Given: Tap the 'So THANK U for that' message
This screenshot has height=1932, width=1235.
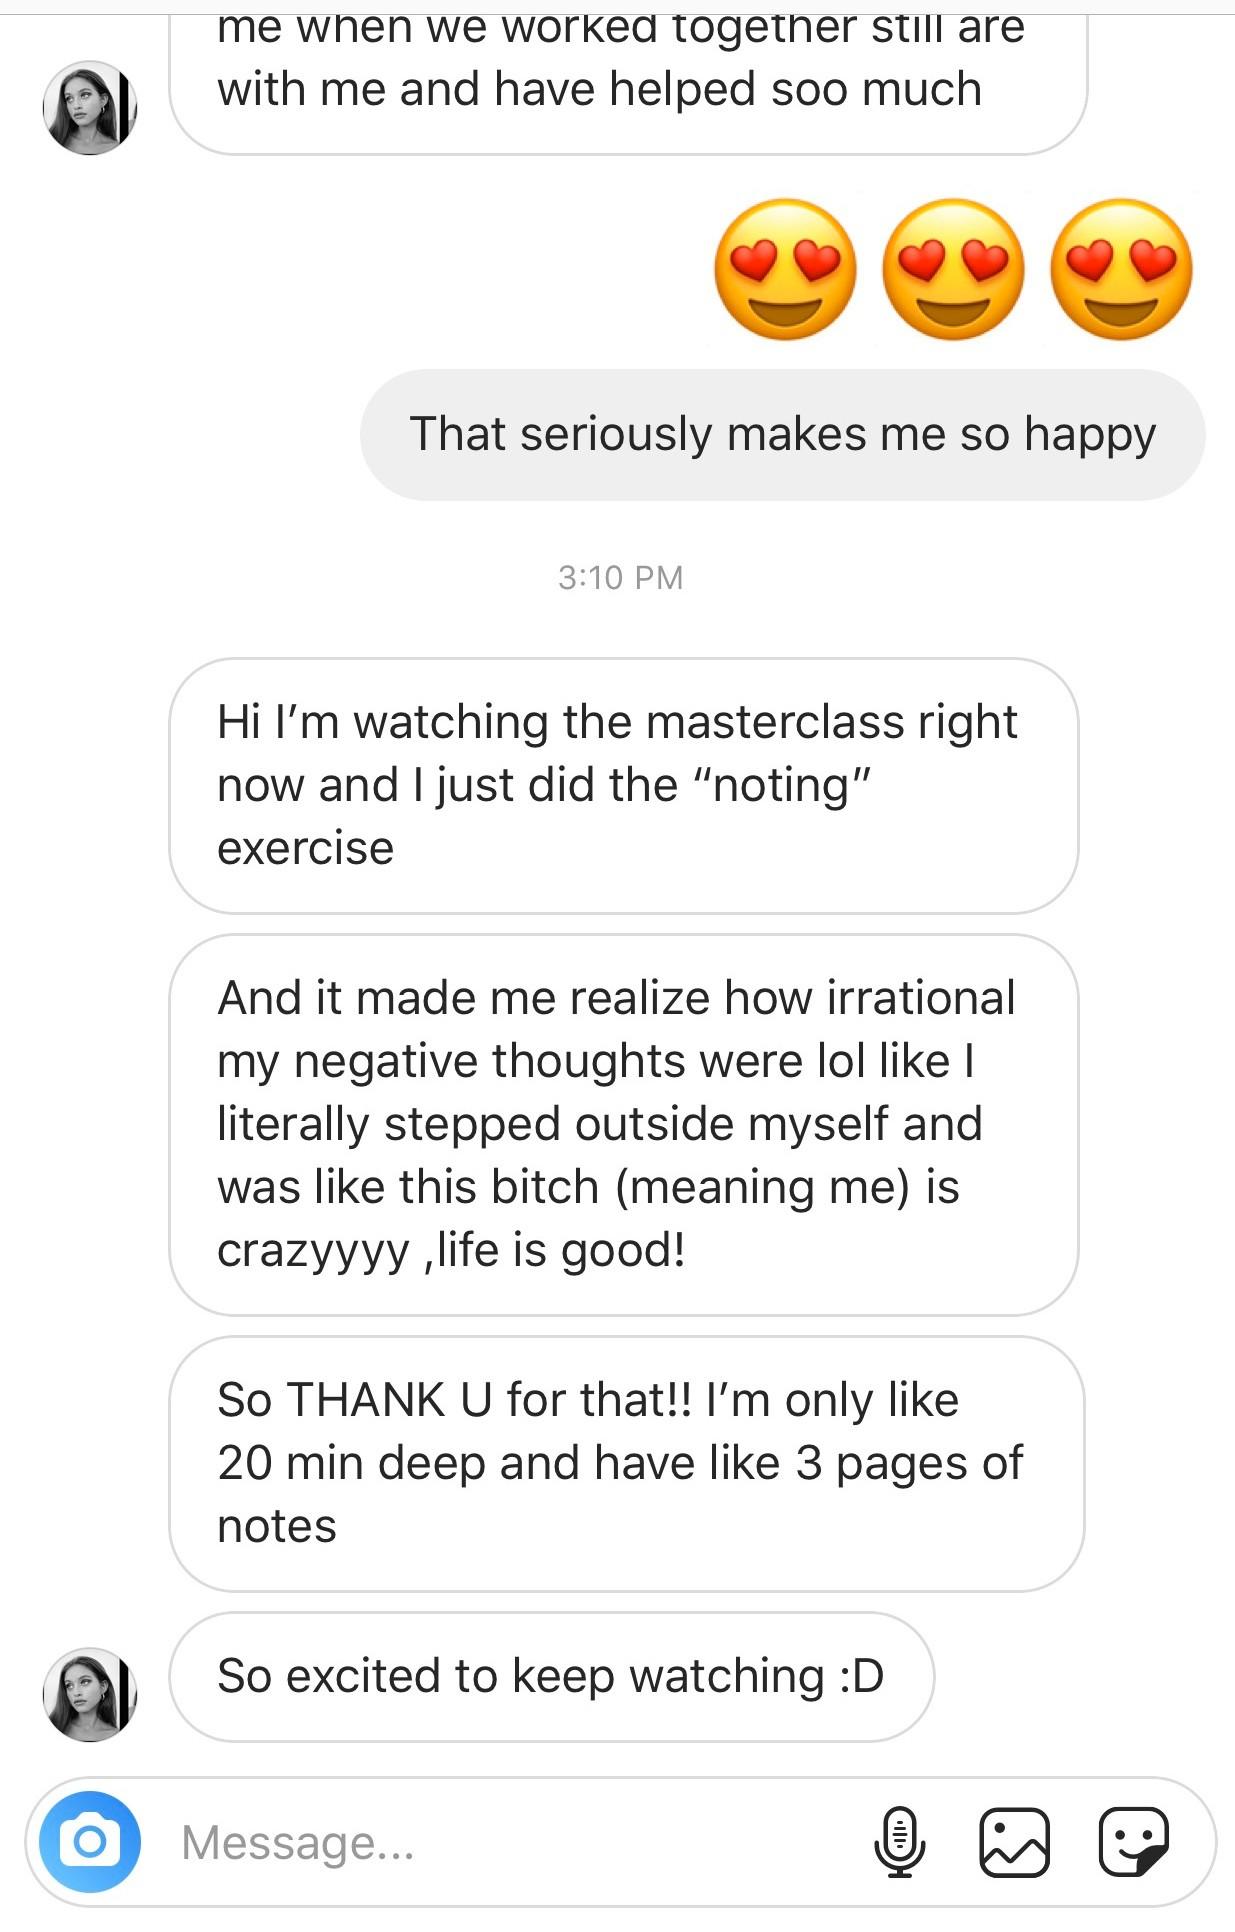Looking at the screenshot, I should (x=626, y=1463).
